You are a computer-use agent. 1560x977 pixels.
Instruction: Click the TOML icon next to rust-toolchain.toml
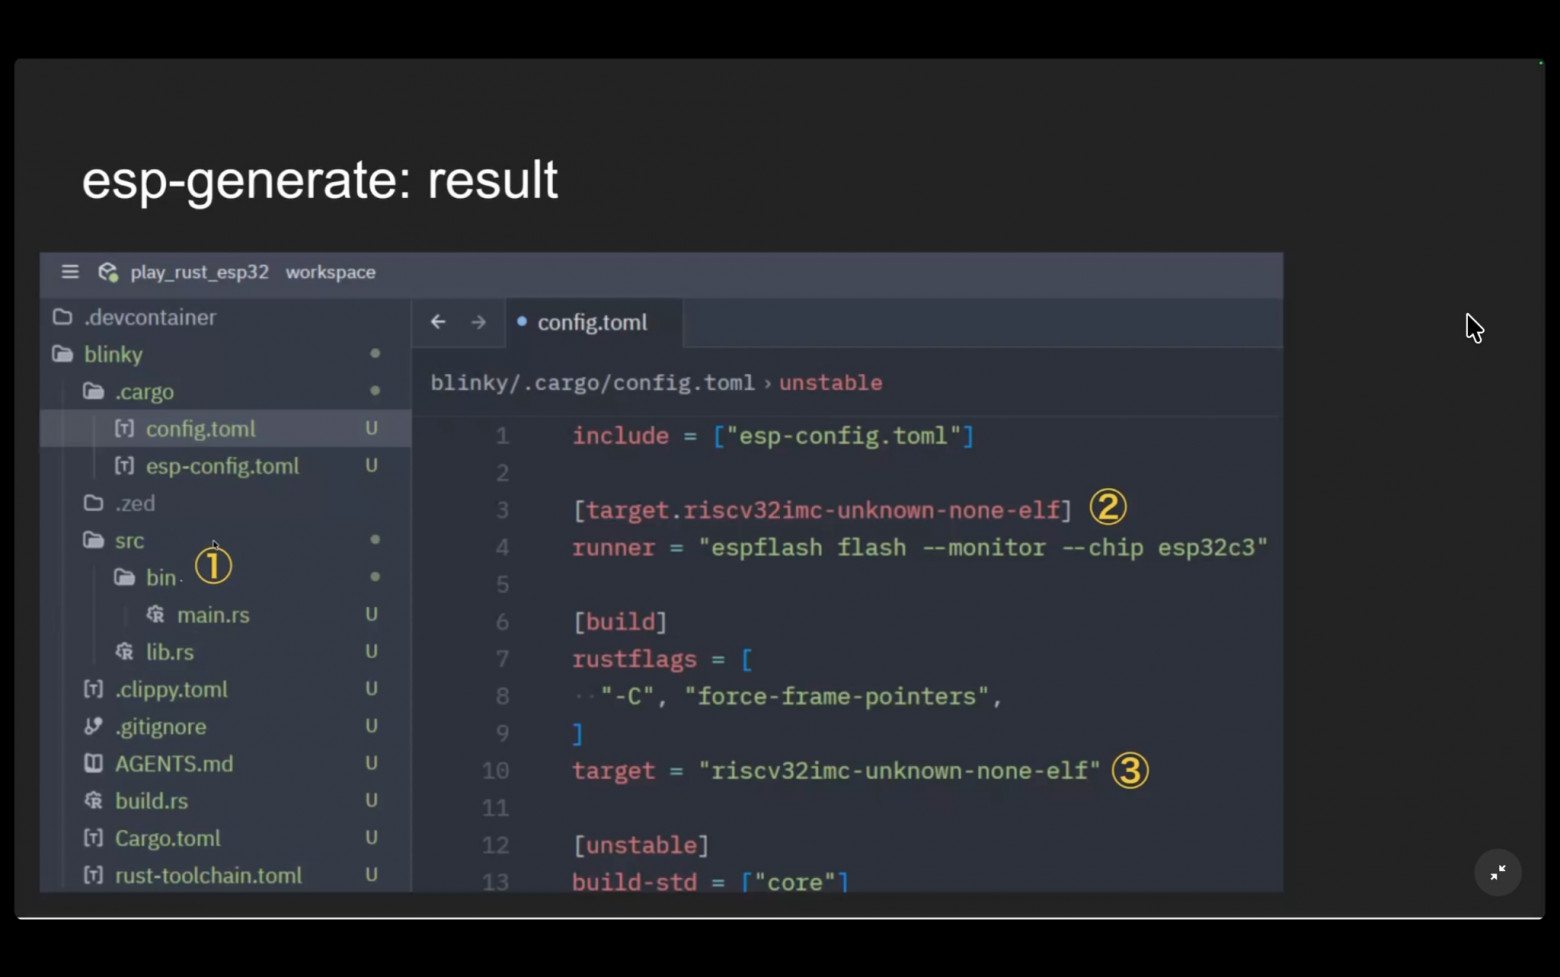[93, 875]
